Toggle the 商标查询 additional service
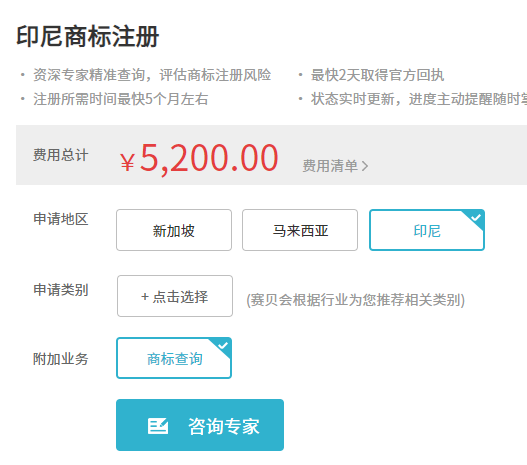The image size is (527, 465). [174, 358]
